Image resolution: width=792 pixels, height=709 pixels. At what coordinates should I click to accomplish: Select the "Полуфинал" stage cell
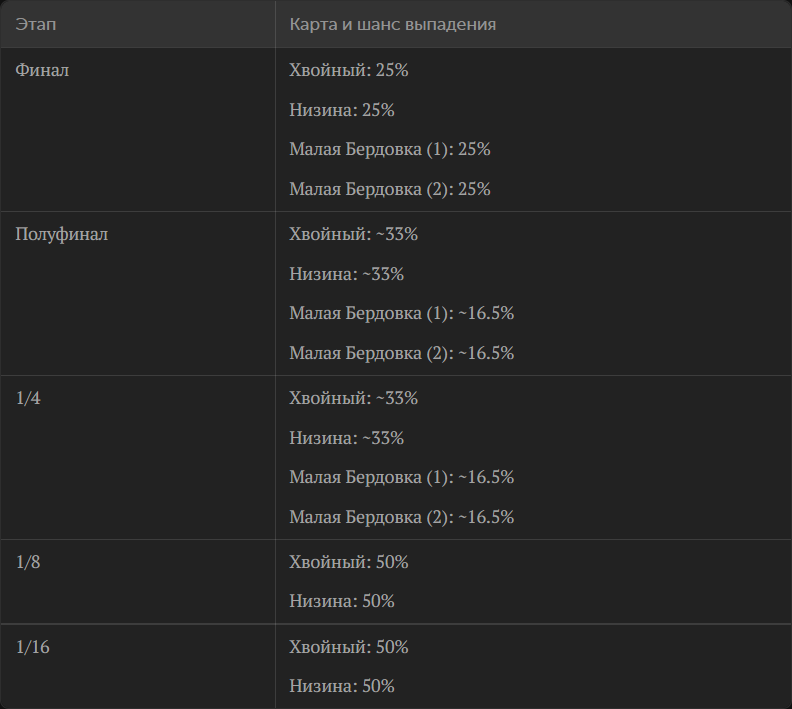click(x=62, y=234)
